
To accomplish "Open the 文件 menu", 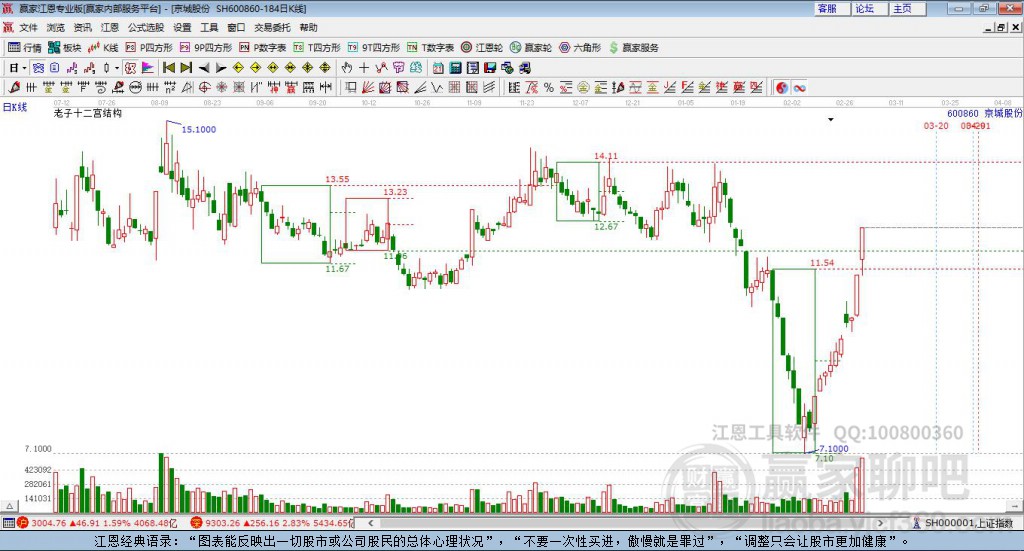I will pos(29,27).
